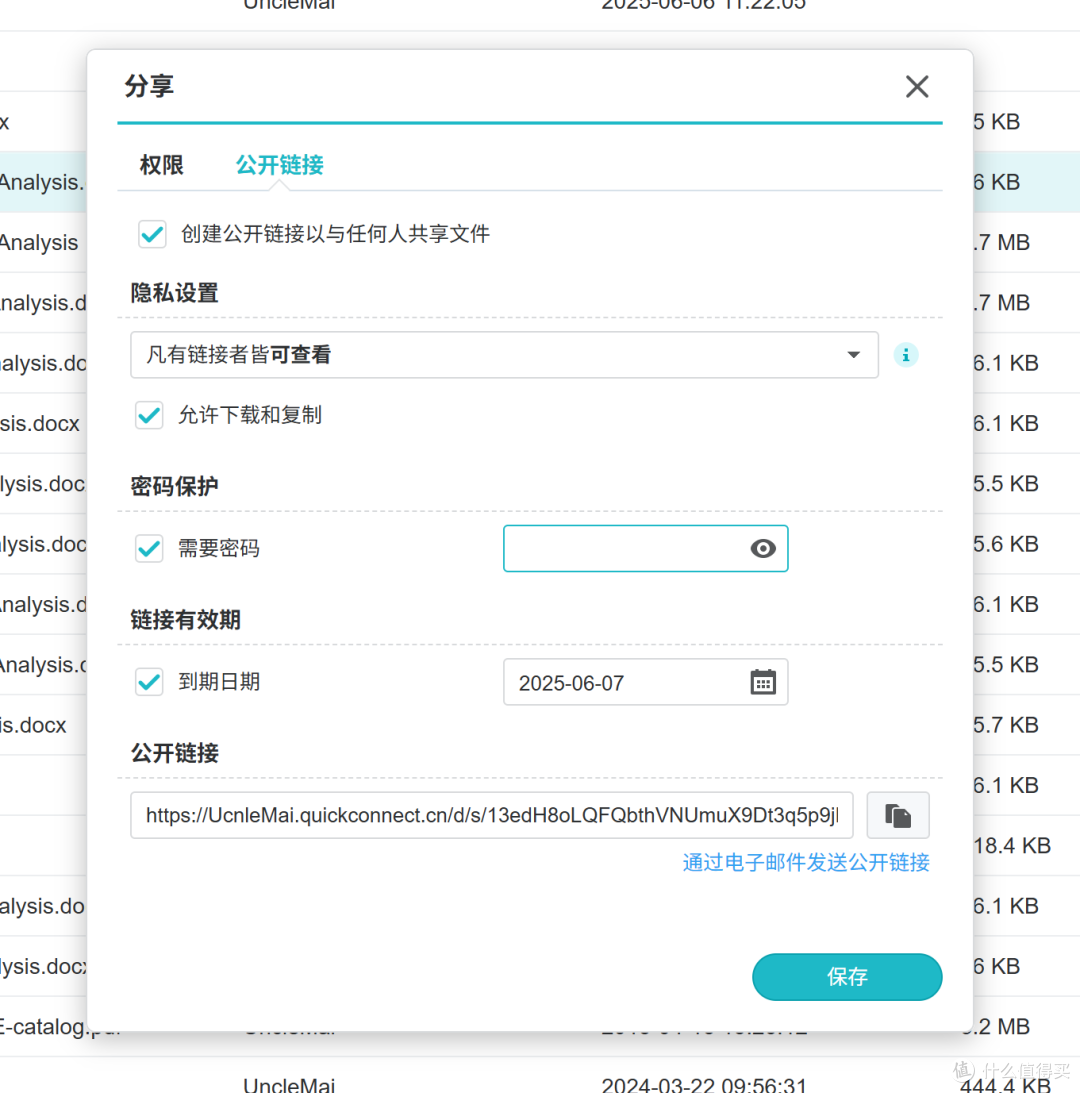1080x1093 pixels.
Task: Uncheck 创建公开链接以与任何人共享文件 checkbox
Action: (152, 234)
